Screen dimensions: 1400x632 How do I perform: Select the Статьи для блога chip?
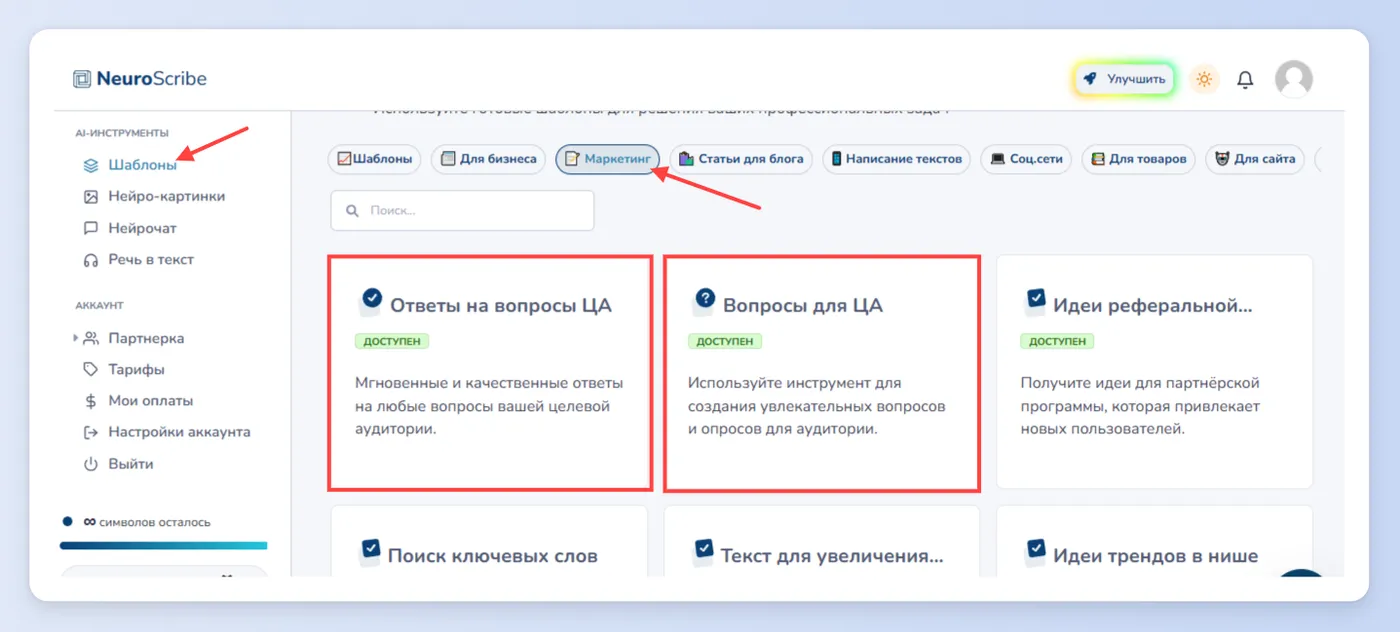(x=741, y=159)
